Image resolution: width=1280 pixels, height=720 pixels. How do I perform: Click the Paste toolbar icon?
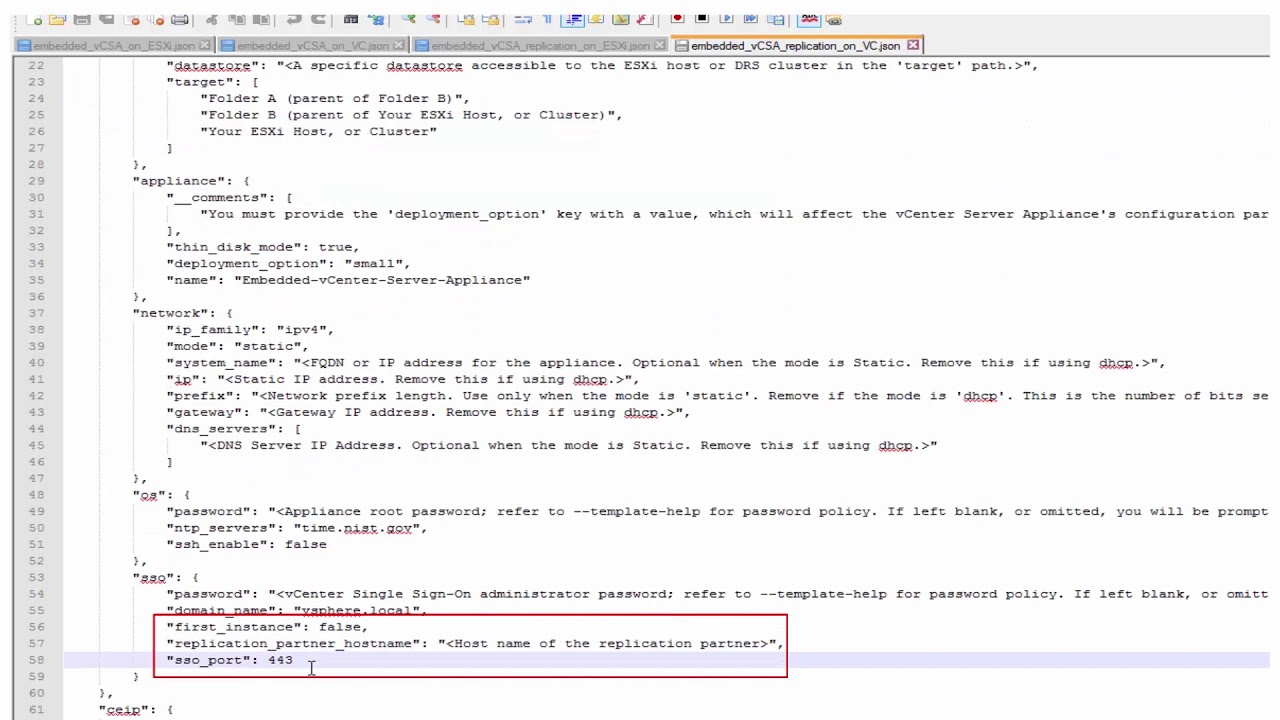coord(260,19)
